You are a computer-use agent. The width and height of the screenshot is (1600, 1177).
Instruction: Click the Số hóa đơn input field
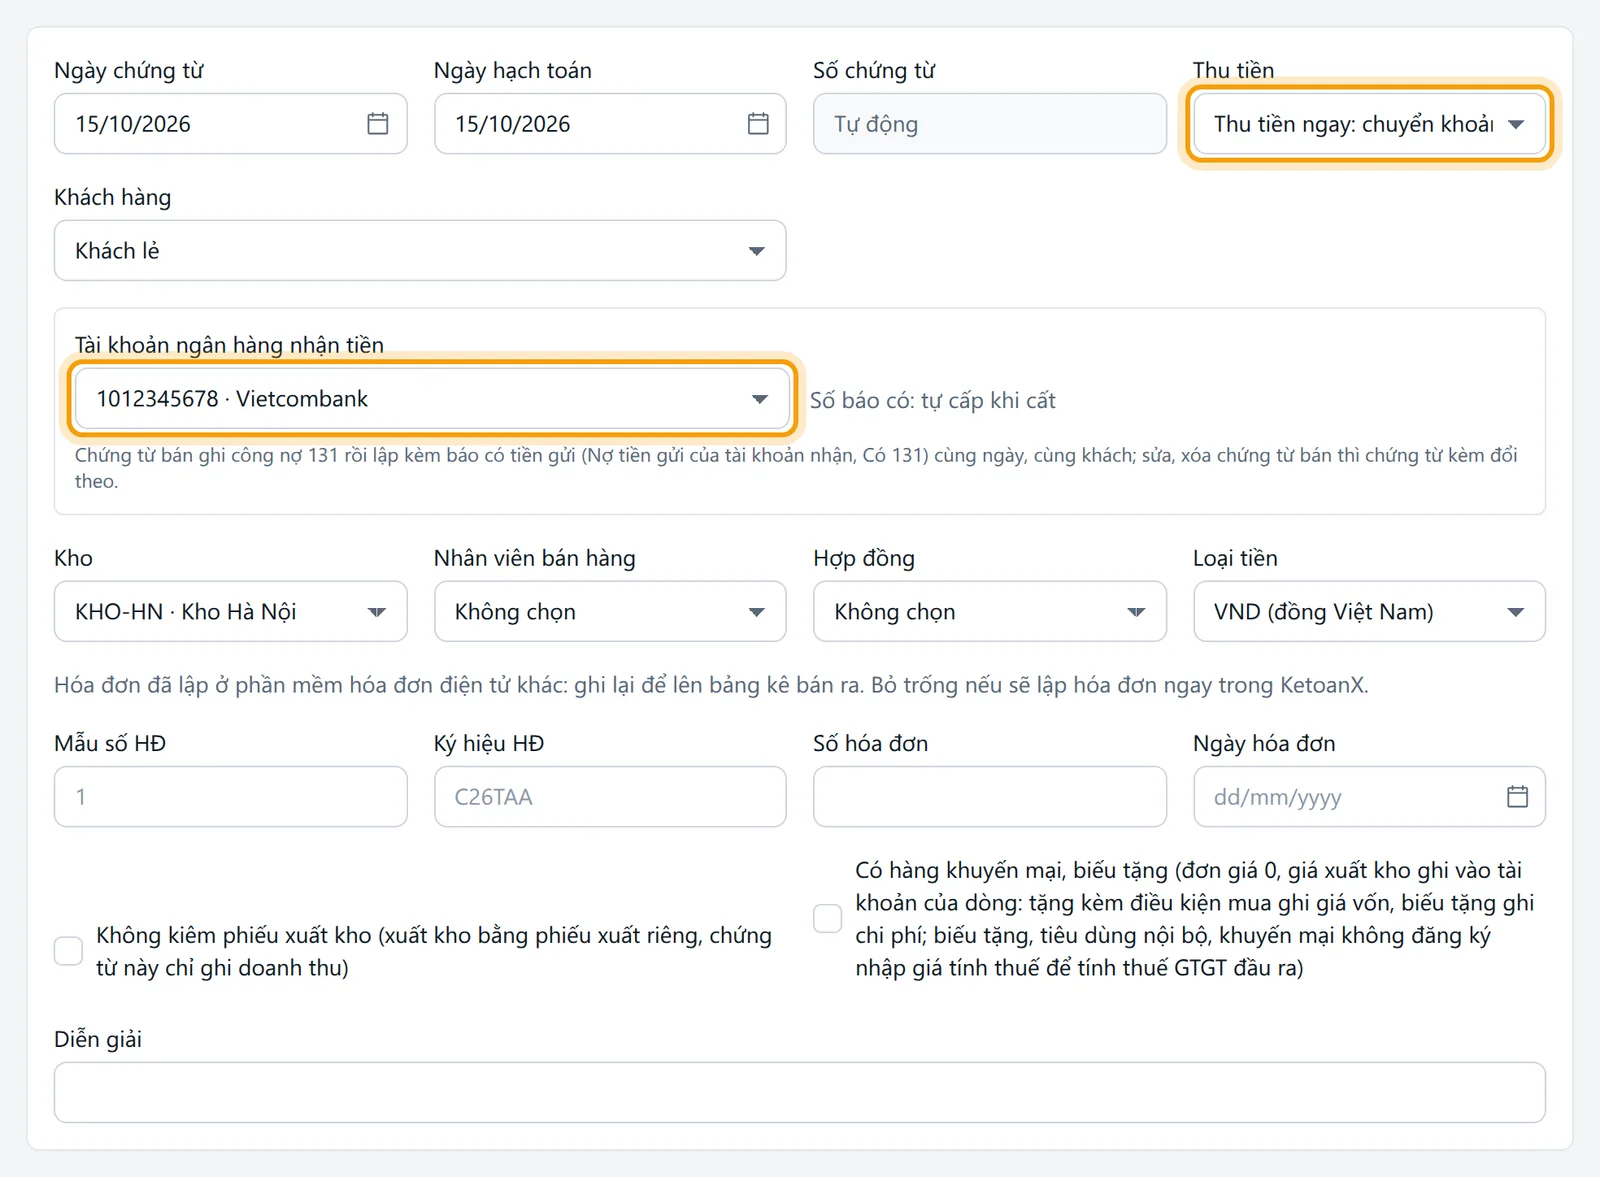(990, 797)
